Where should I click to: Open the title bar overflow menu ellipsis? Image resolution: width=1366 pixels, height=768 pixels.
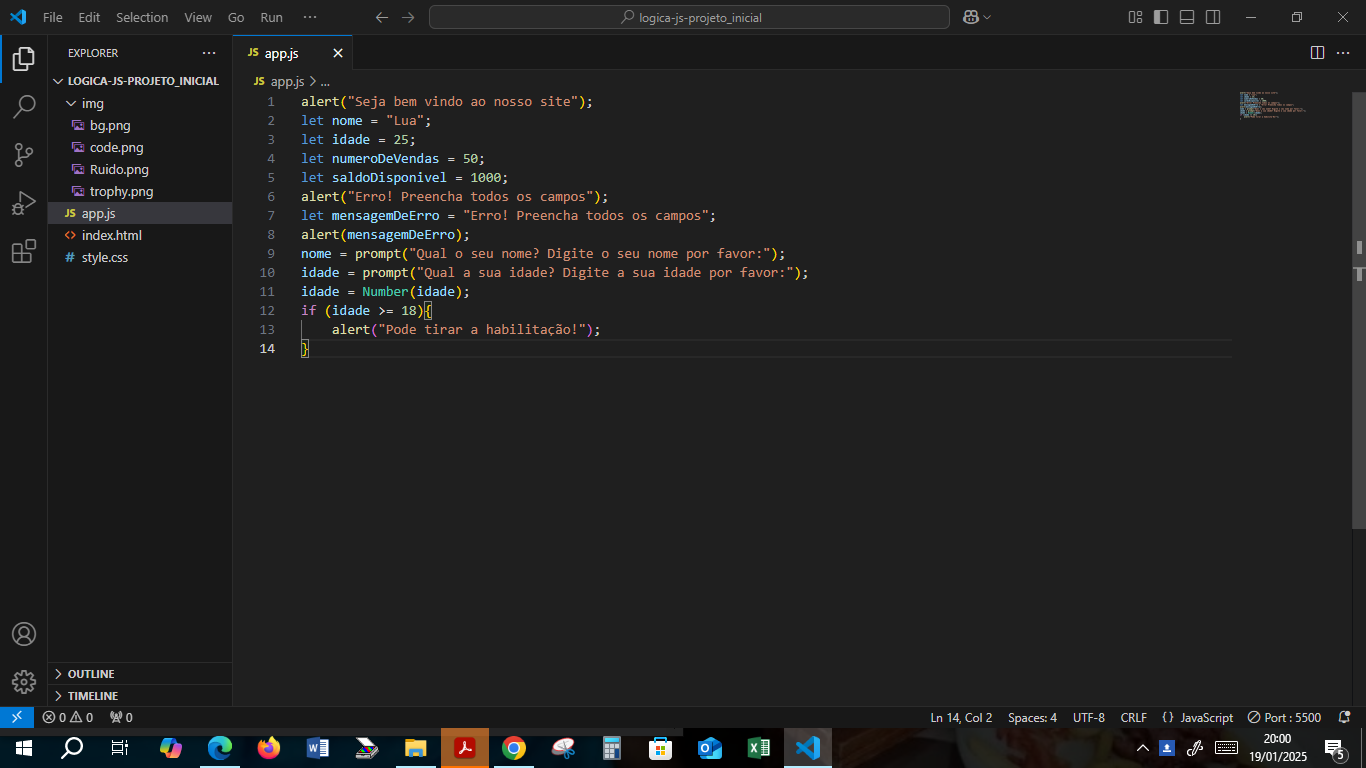click(x=310, y=17)
